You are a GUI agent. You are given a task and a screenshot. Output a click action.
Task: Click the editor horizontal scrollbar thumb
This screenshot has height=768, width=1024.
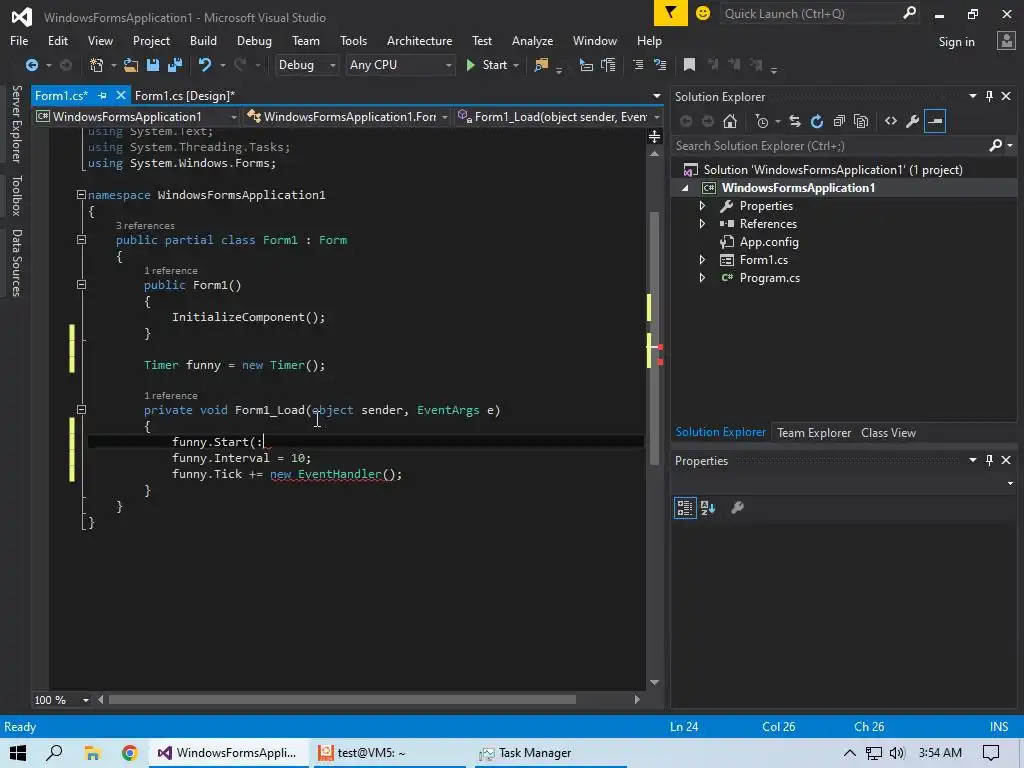[342, 699]
